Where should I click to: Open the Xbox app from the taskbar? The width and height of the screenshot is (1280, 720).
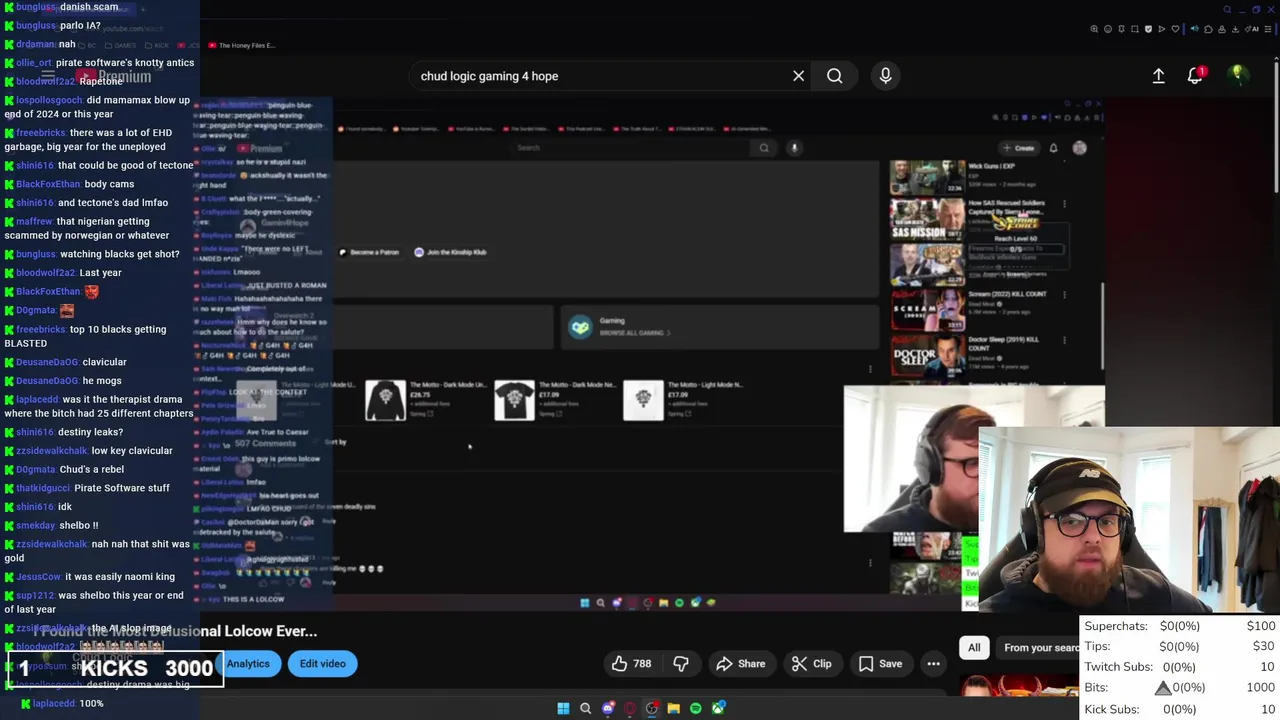[x=718, y=708]
